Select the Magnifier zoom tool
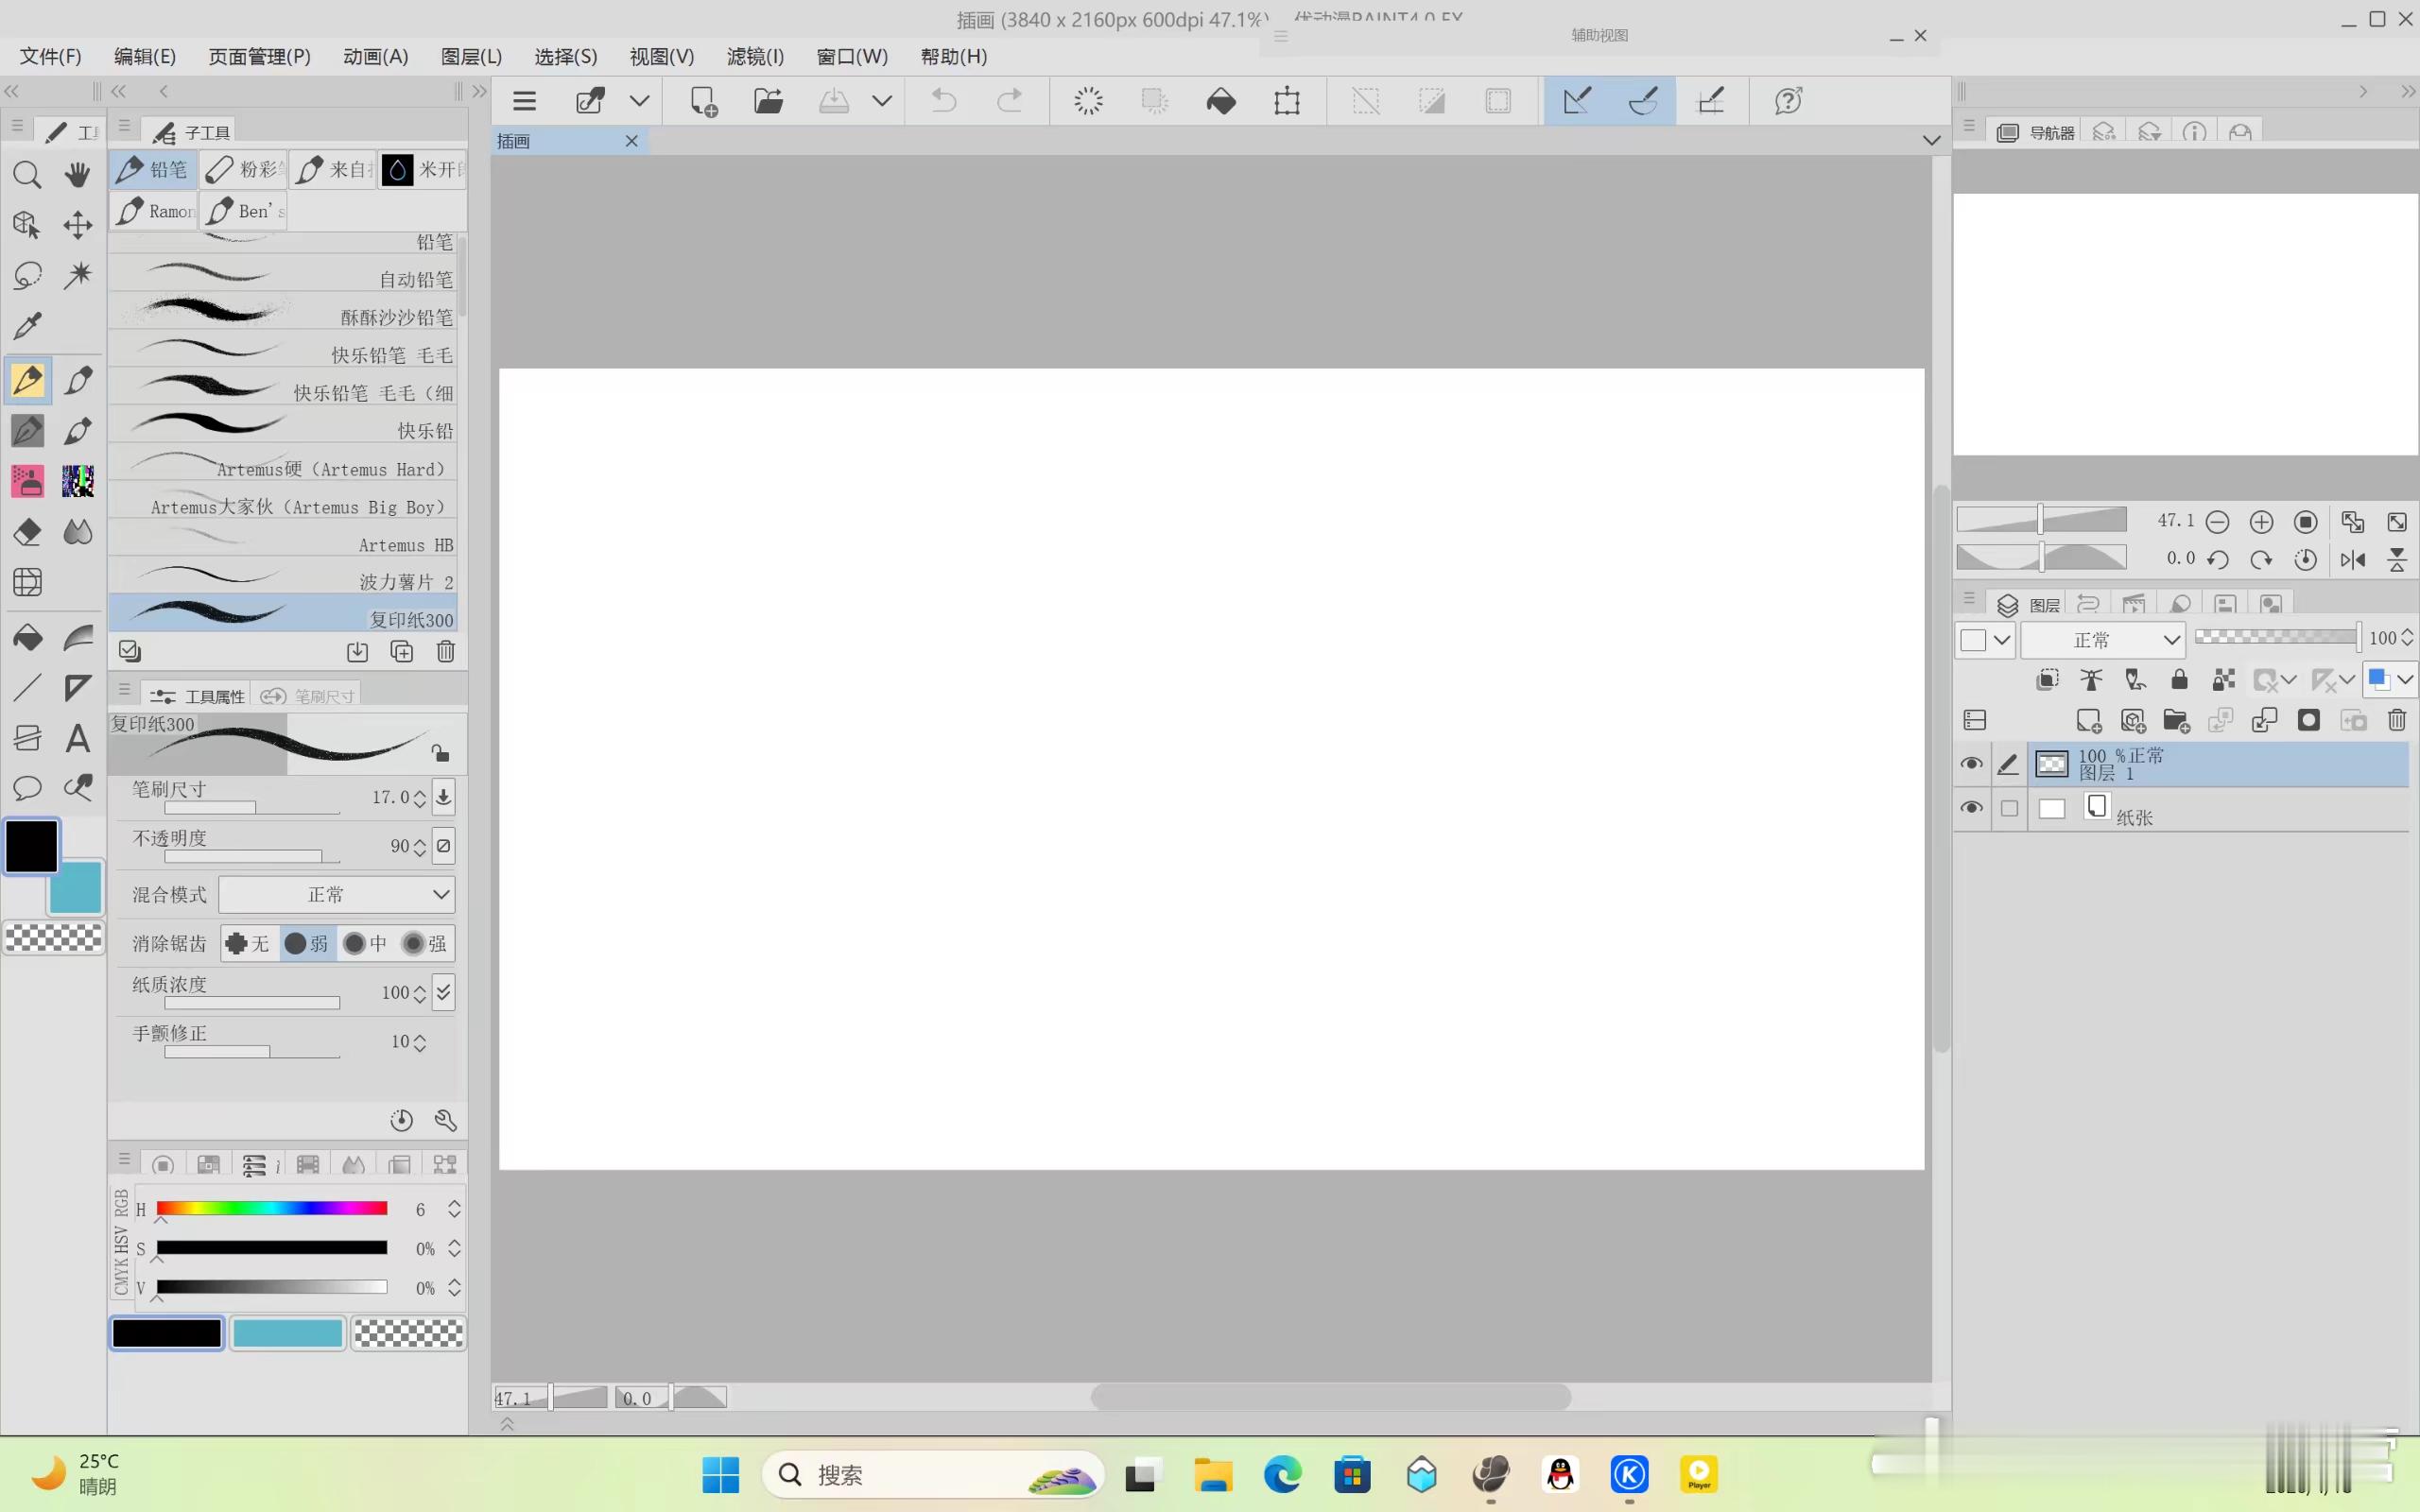 click(x=27, y=175)
